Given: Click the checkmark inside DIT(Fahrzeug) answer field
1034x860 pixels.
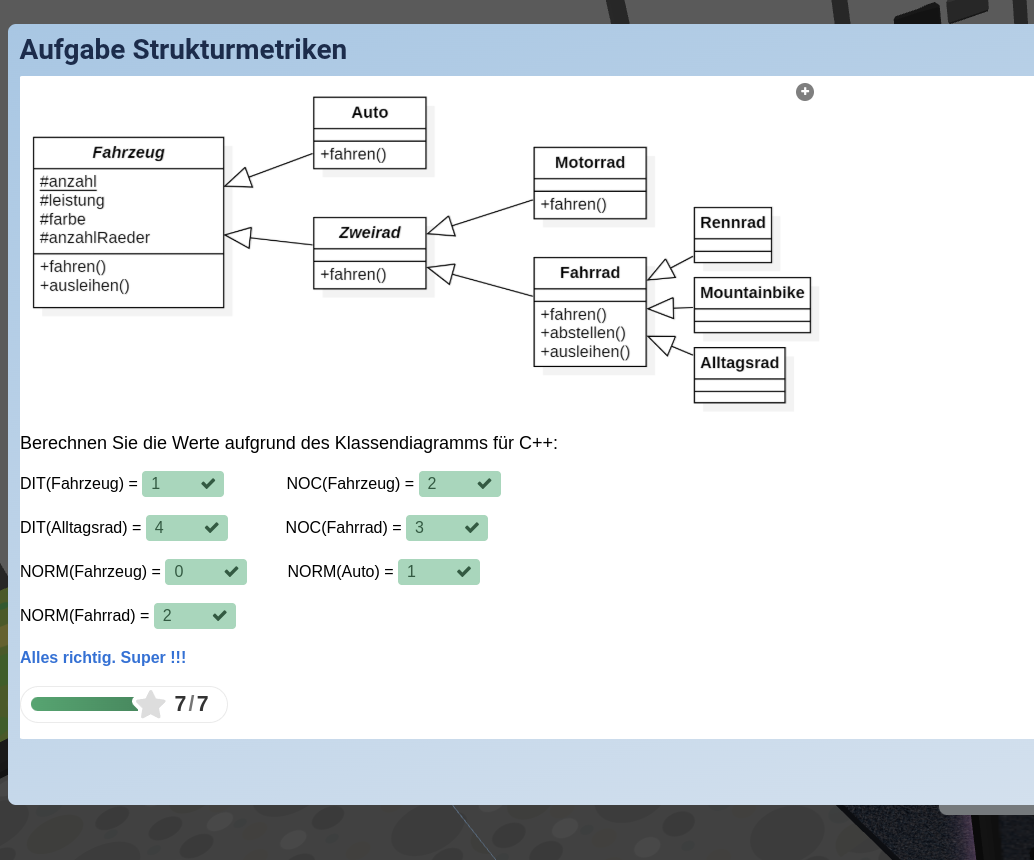Looking at the screenshot, I should (208, 483).
